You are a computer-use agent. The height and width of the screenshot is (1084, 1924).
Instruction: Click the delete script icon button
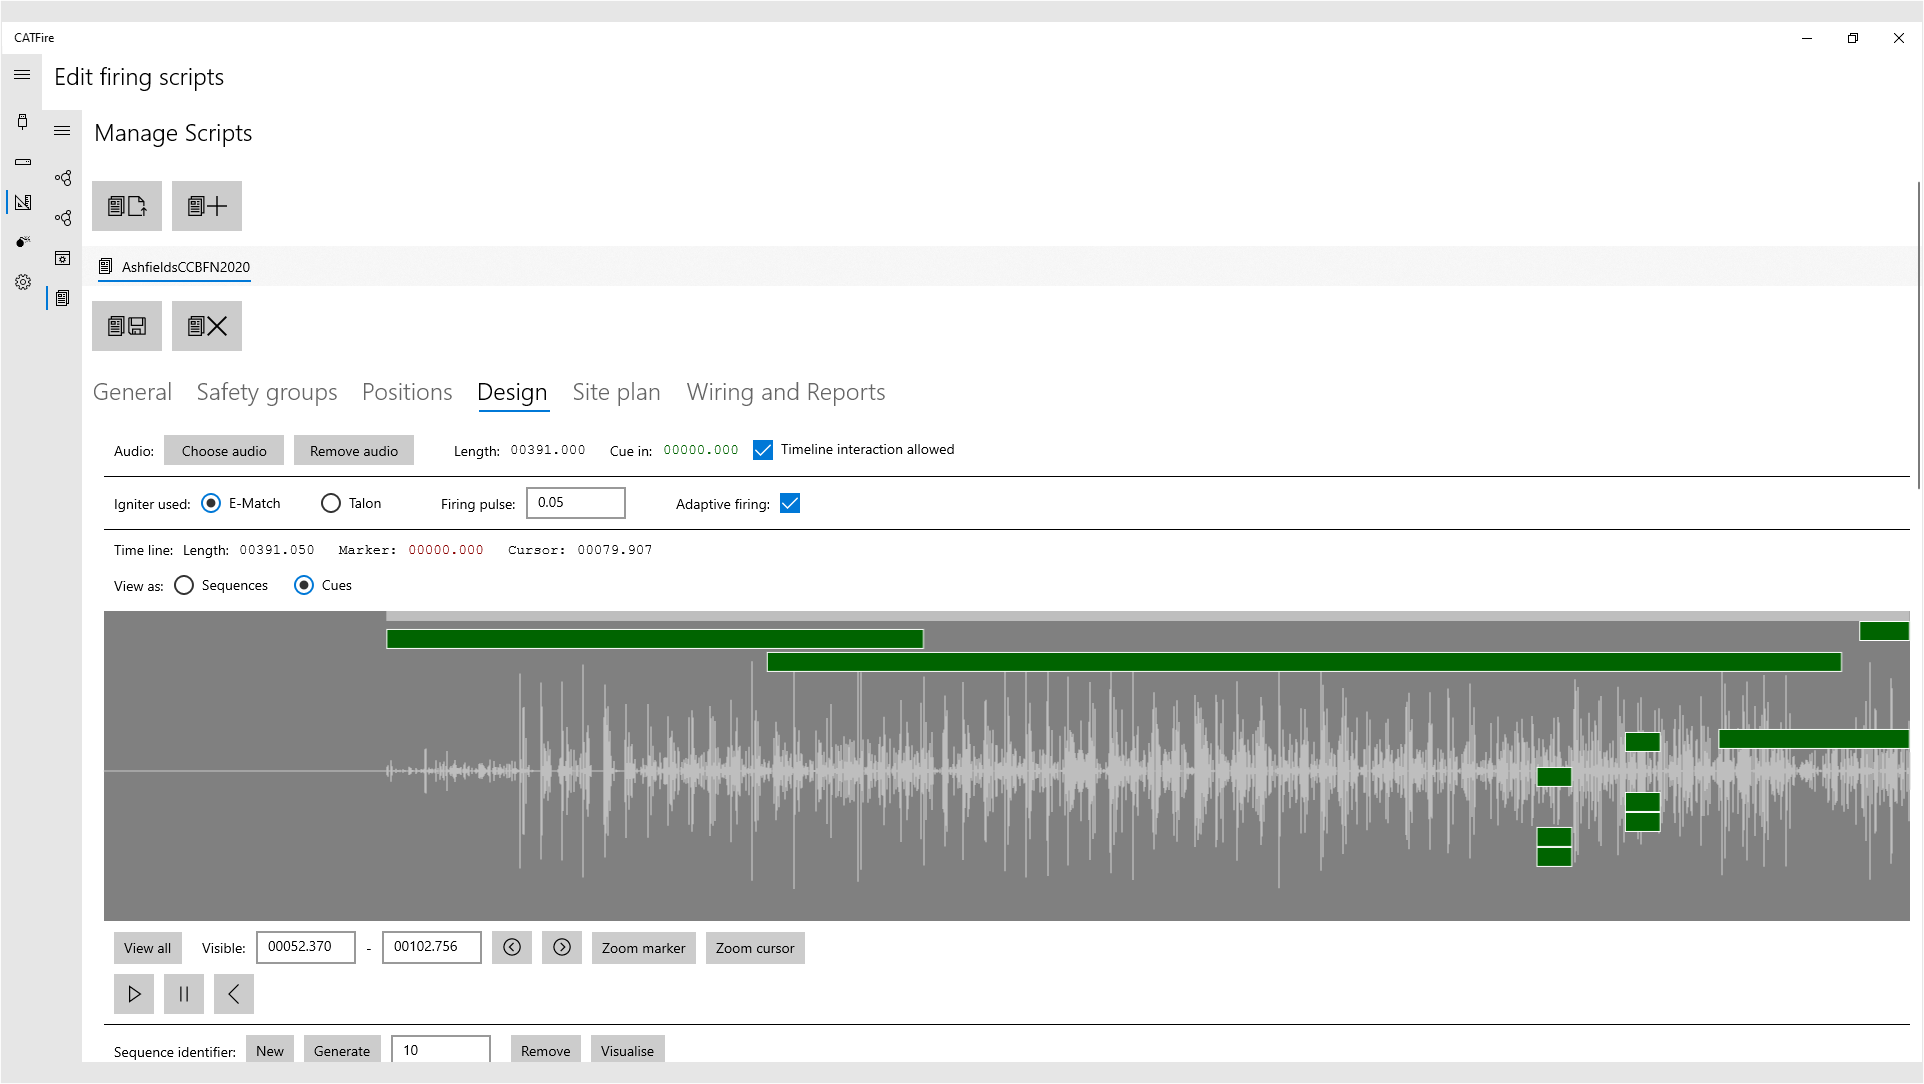click(207, 326)
